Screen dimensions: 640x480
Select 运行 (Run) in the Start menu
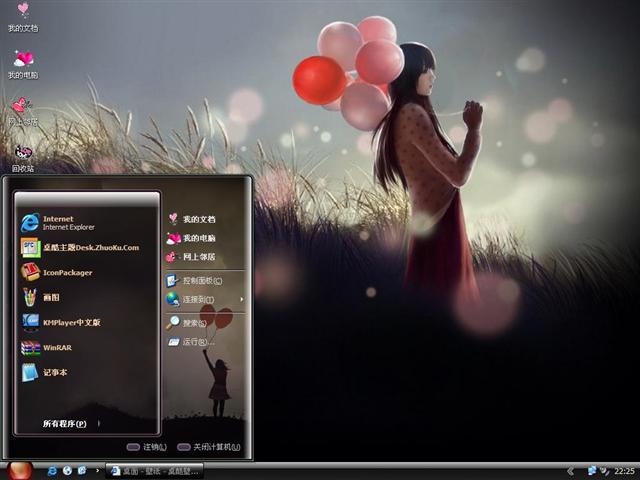tap(194, 342)
